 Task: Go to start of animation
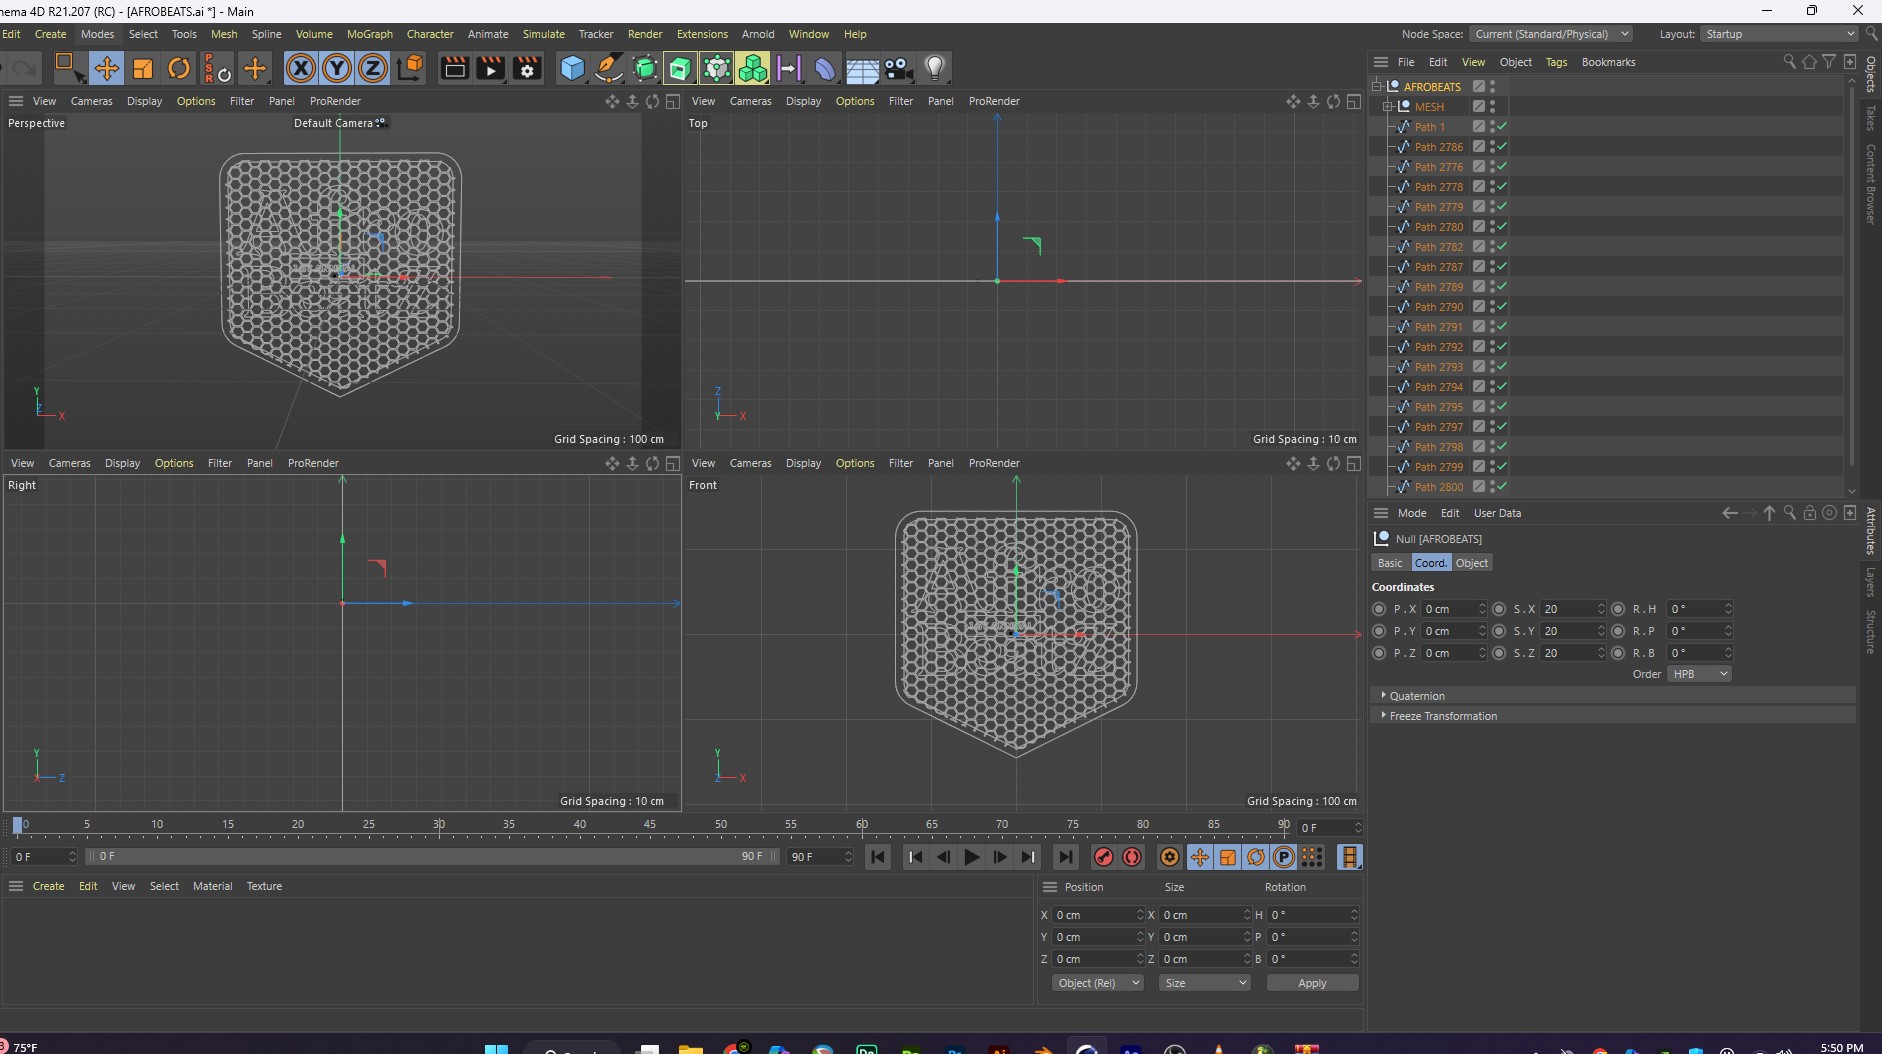click(x=878, y=857)
